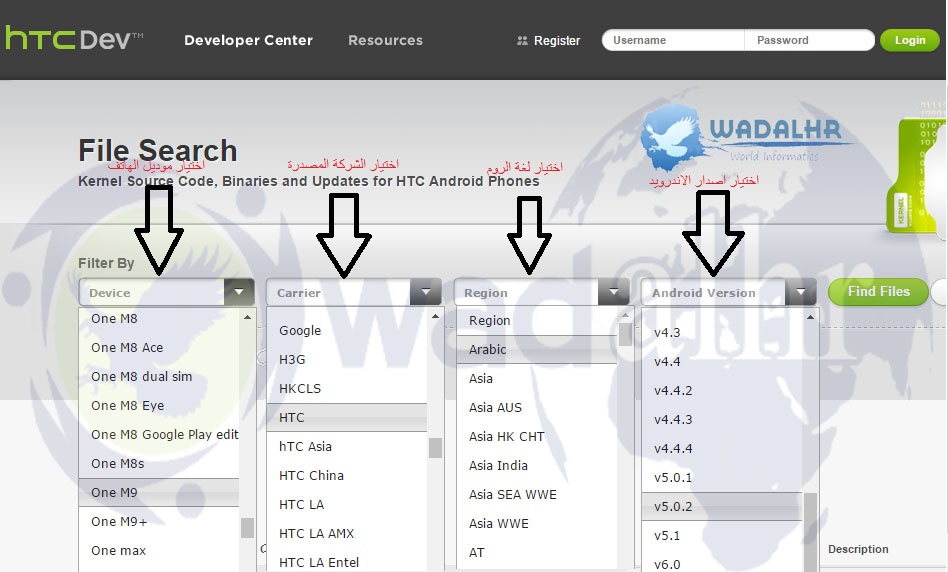The height and width of the screenshot is (572, 948).
Task: Focus the Username input field
Action: pyautogui.click(x=673, y=41)
